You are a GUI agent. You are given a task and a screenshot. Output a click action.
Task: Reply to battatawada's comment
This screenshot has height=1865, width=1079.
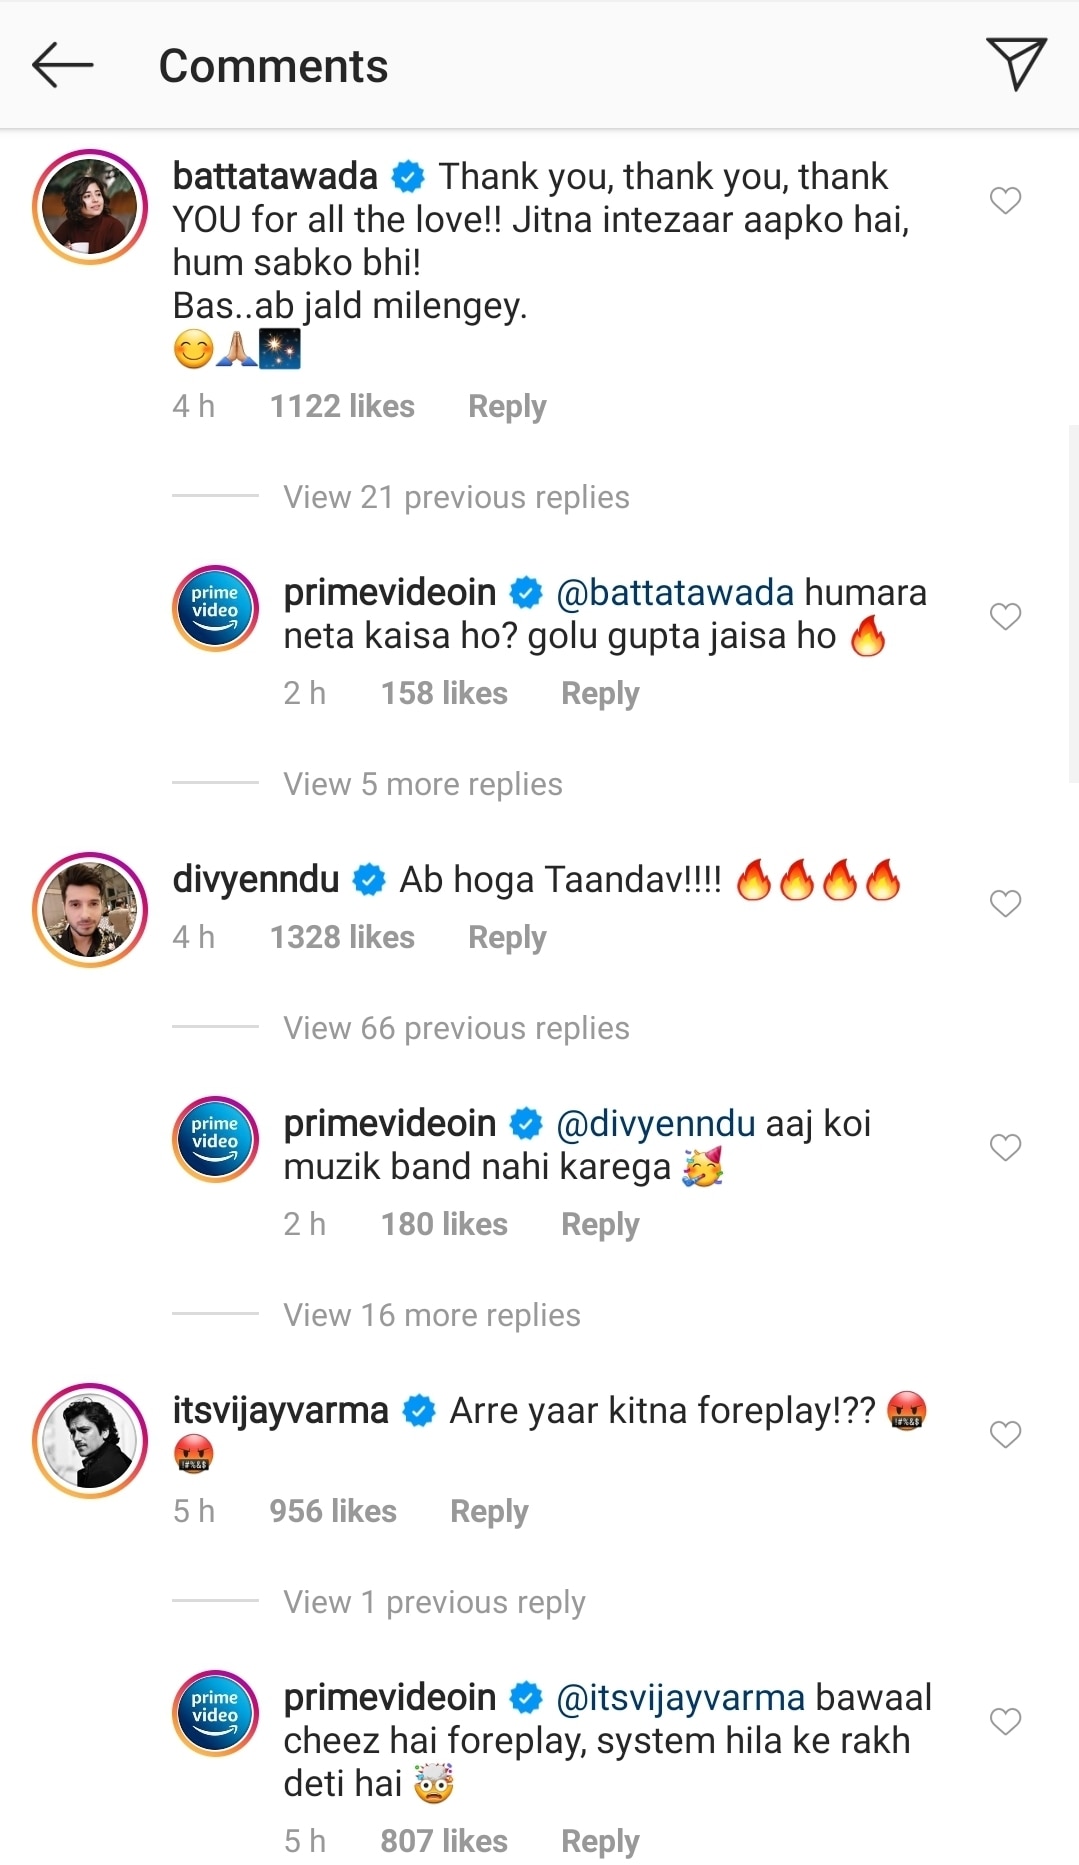pos(507,406)
